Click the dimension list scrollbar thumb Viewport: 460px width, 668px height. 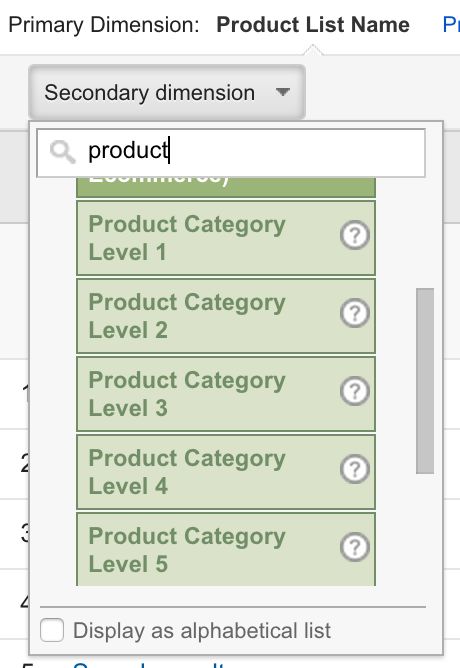425,381
